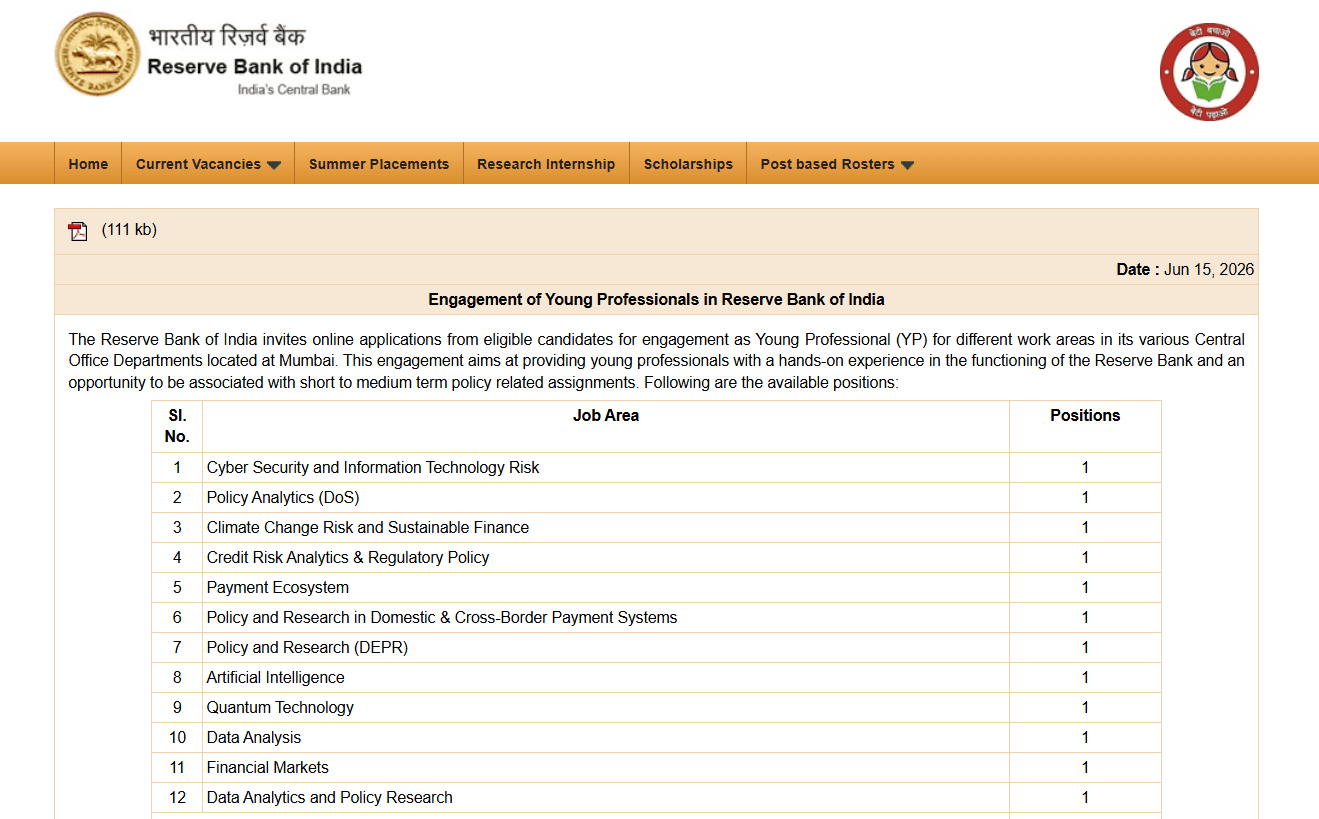Open the Scholarships menu item
1319x819 pixels.
(688, 164)
